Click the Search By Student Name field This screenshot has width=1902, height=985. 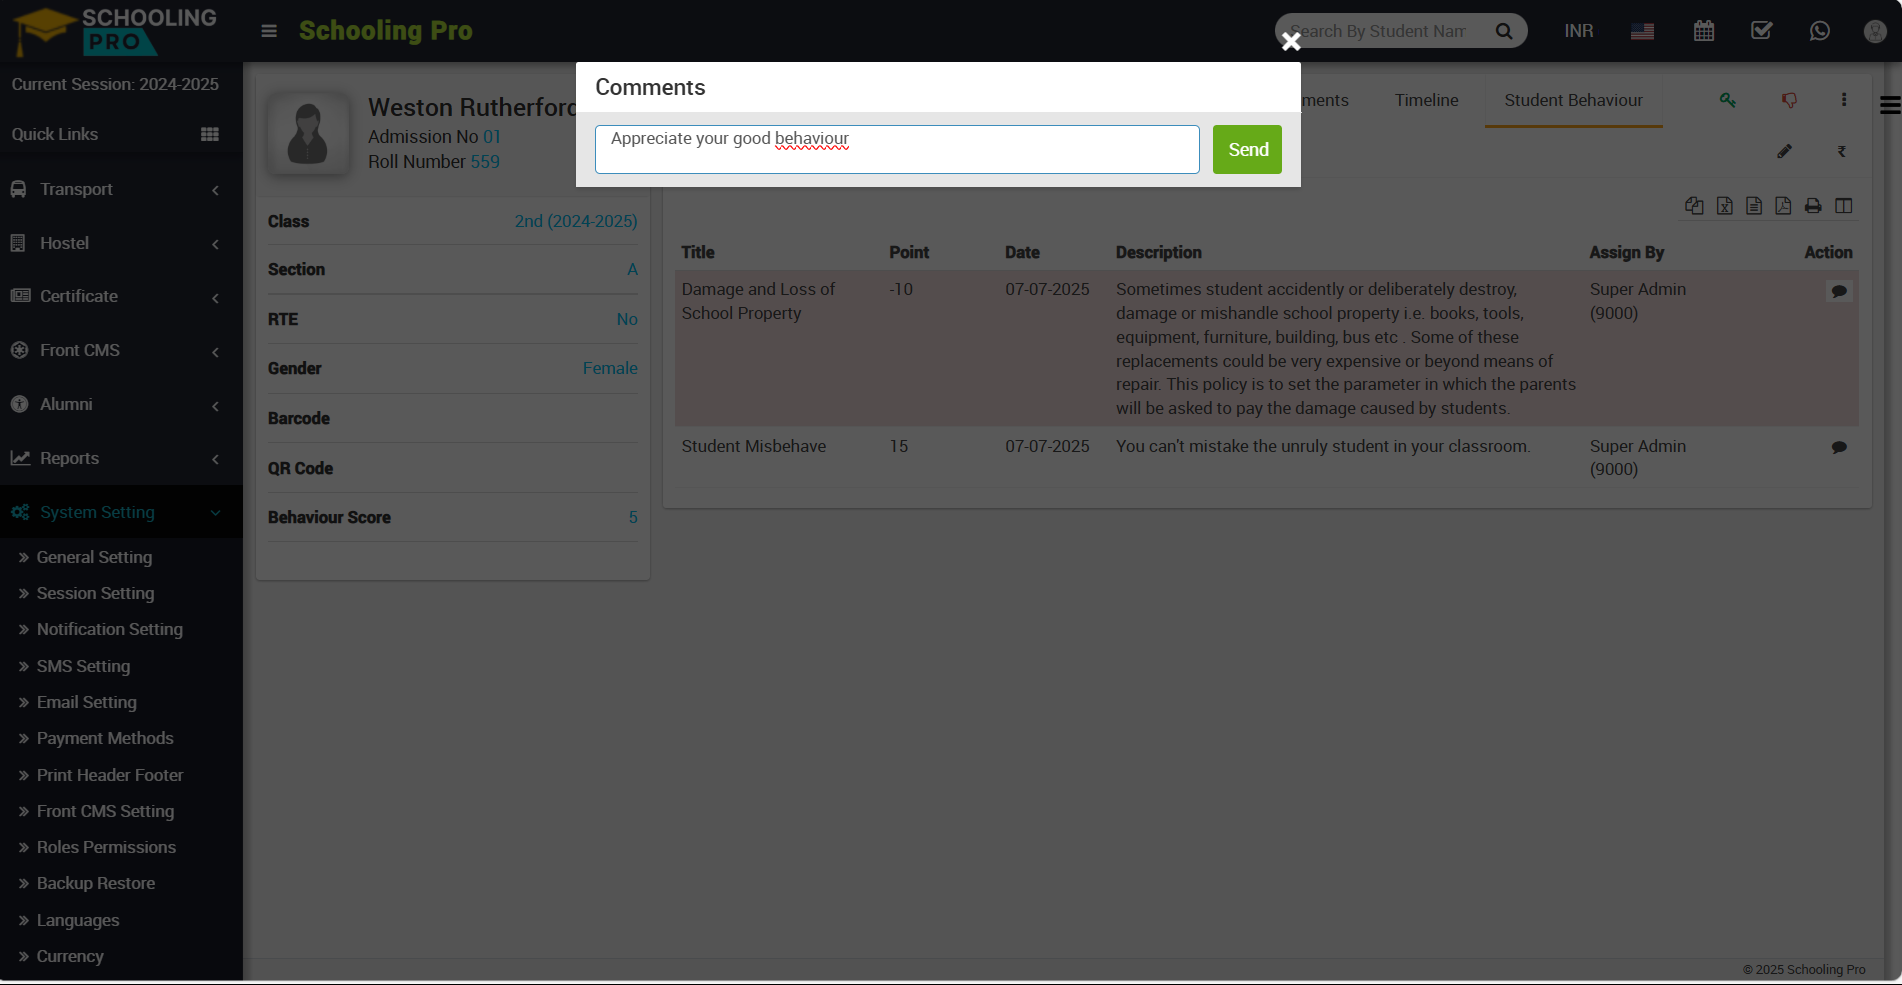1380,31
